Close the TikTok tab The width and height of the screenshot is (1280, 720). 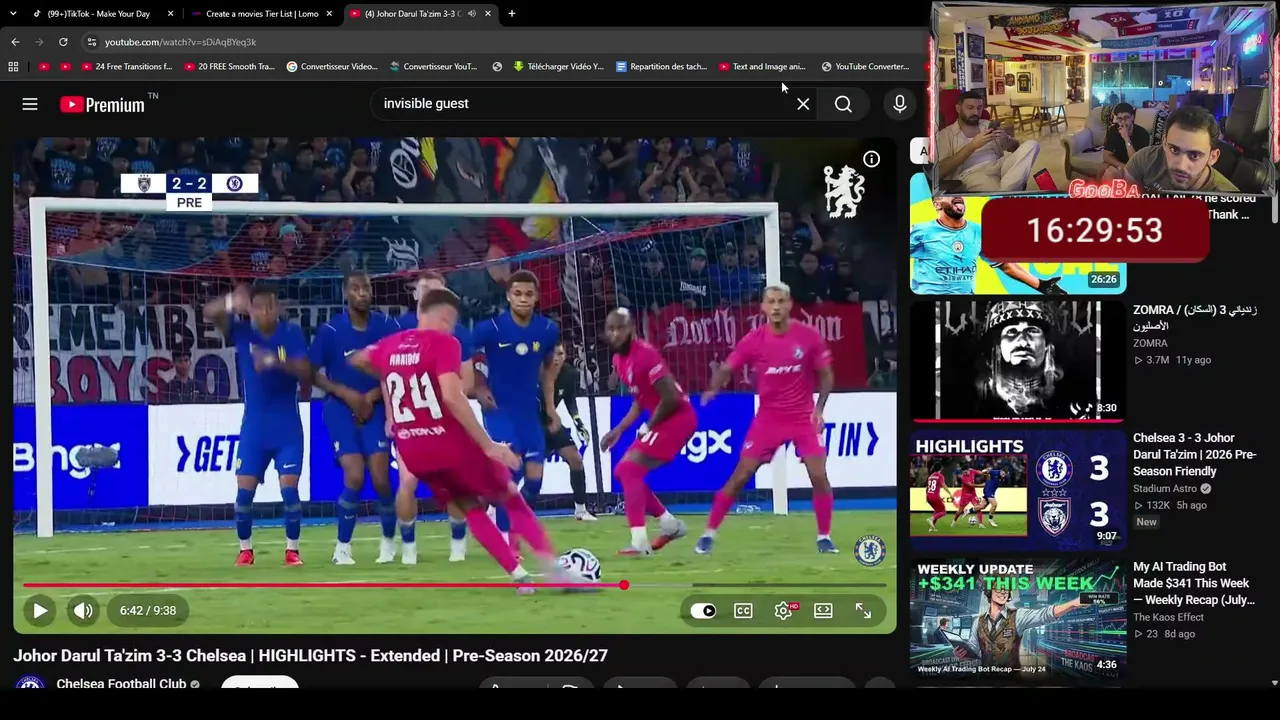(x=171, y=14)
